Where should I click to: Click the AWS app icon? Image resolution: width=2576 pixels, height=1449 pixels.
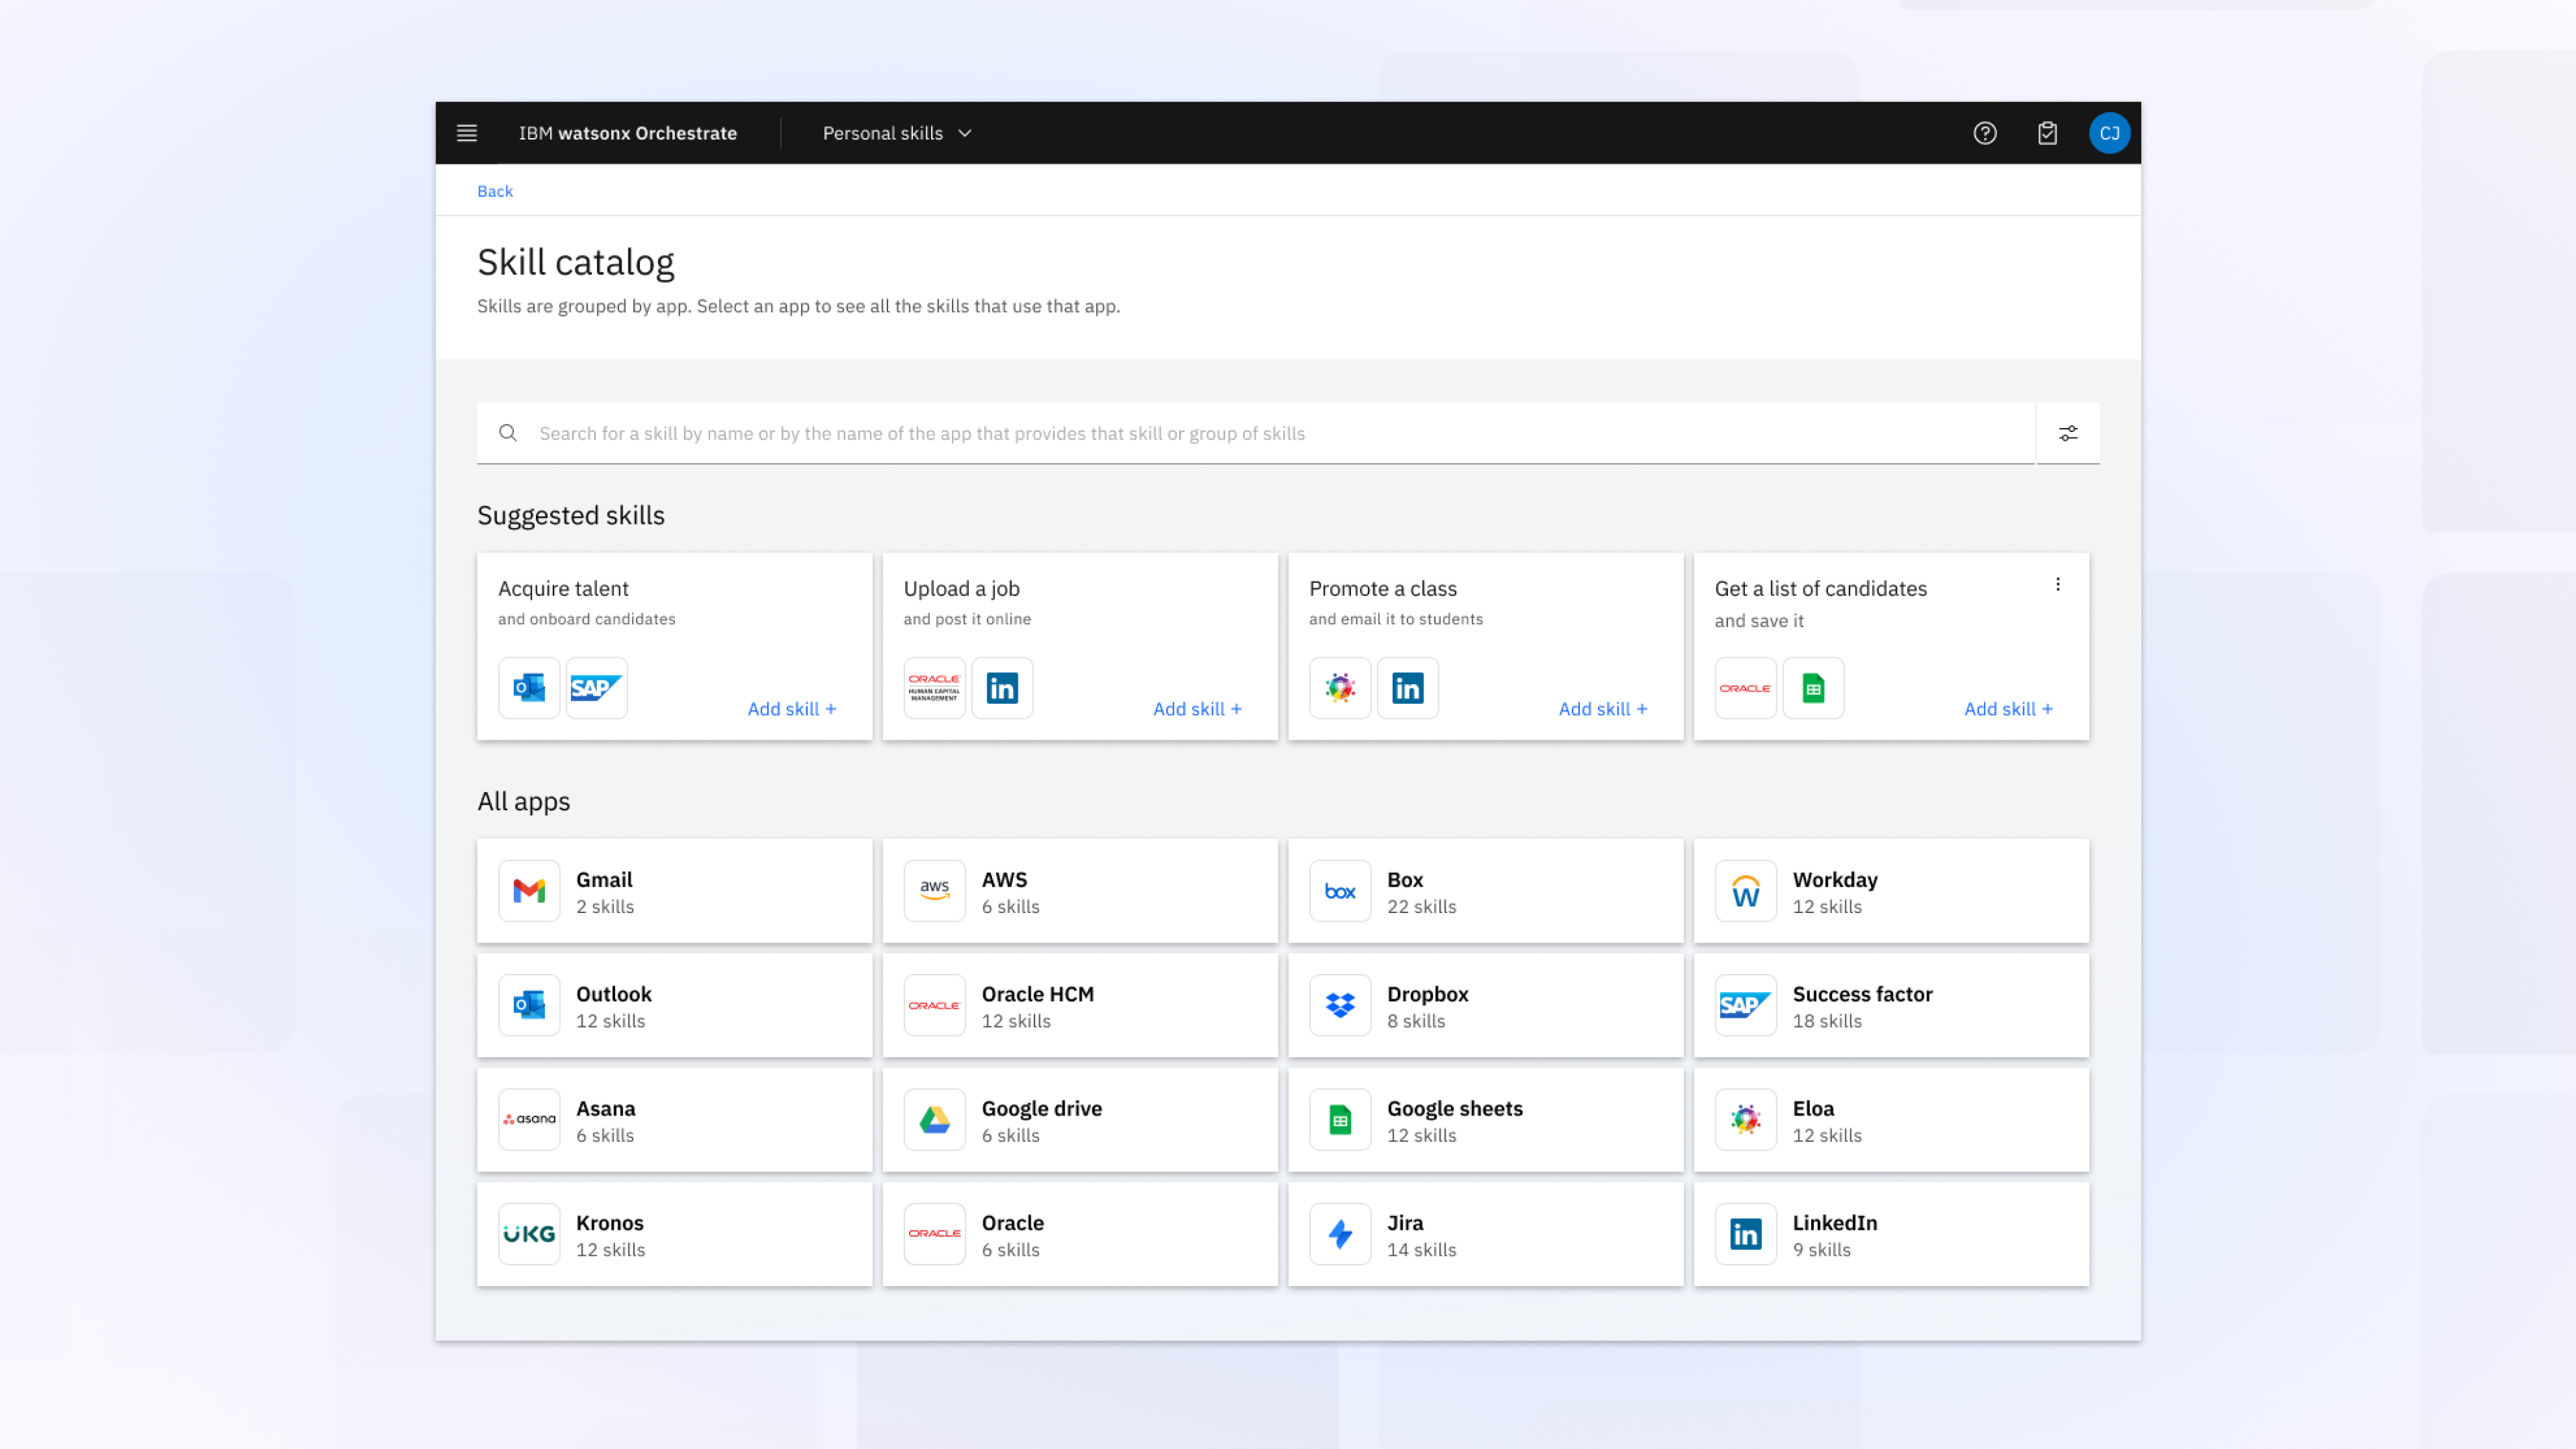point(934,891)
